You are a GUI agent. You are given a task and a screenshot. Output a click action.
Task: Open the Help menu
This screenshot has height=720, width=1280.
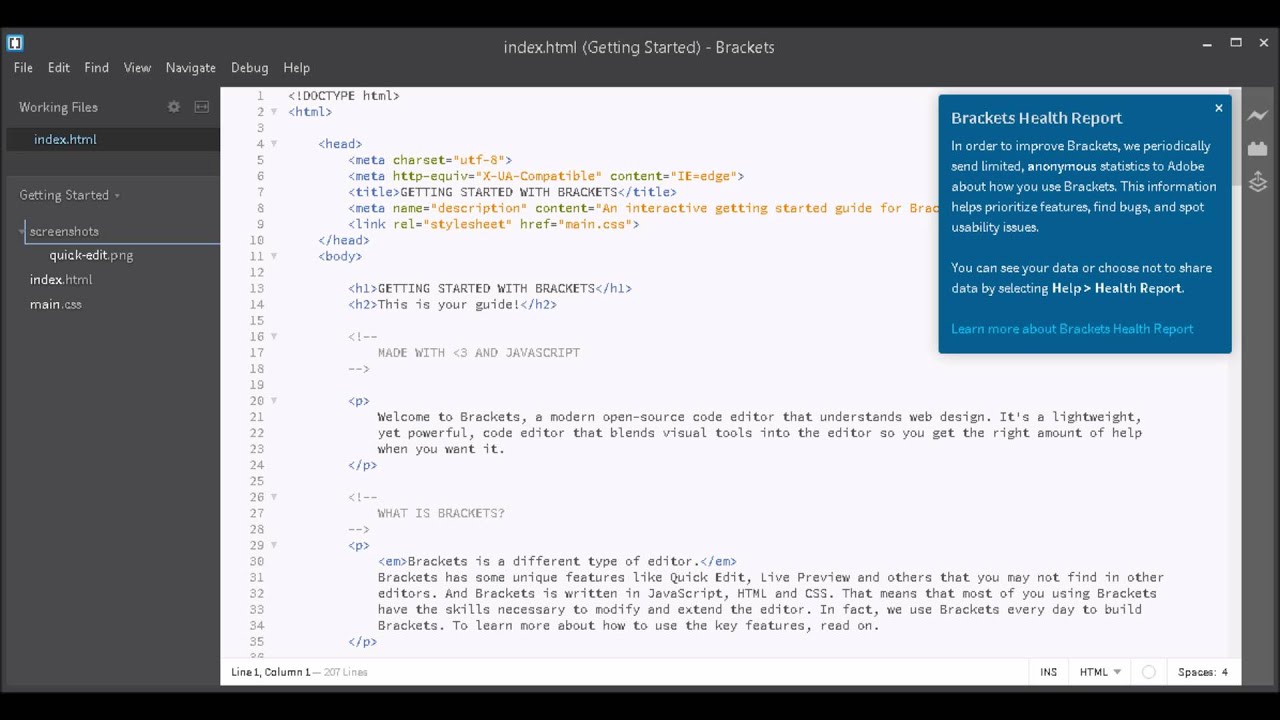[x=296, y=68]
